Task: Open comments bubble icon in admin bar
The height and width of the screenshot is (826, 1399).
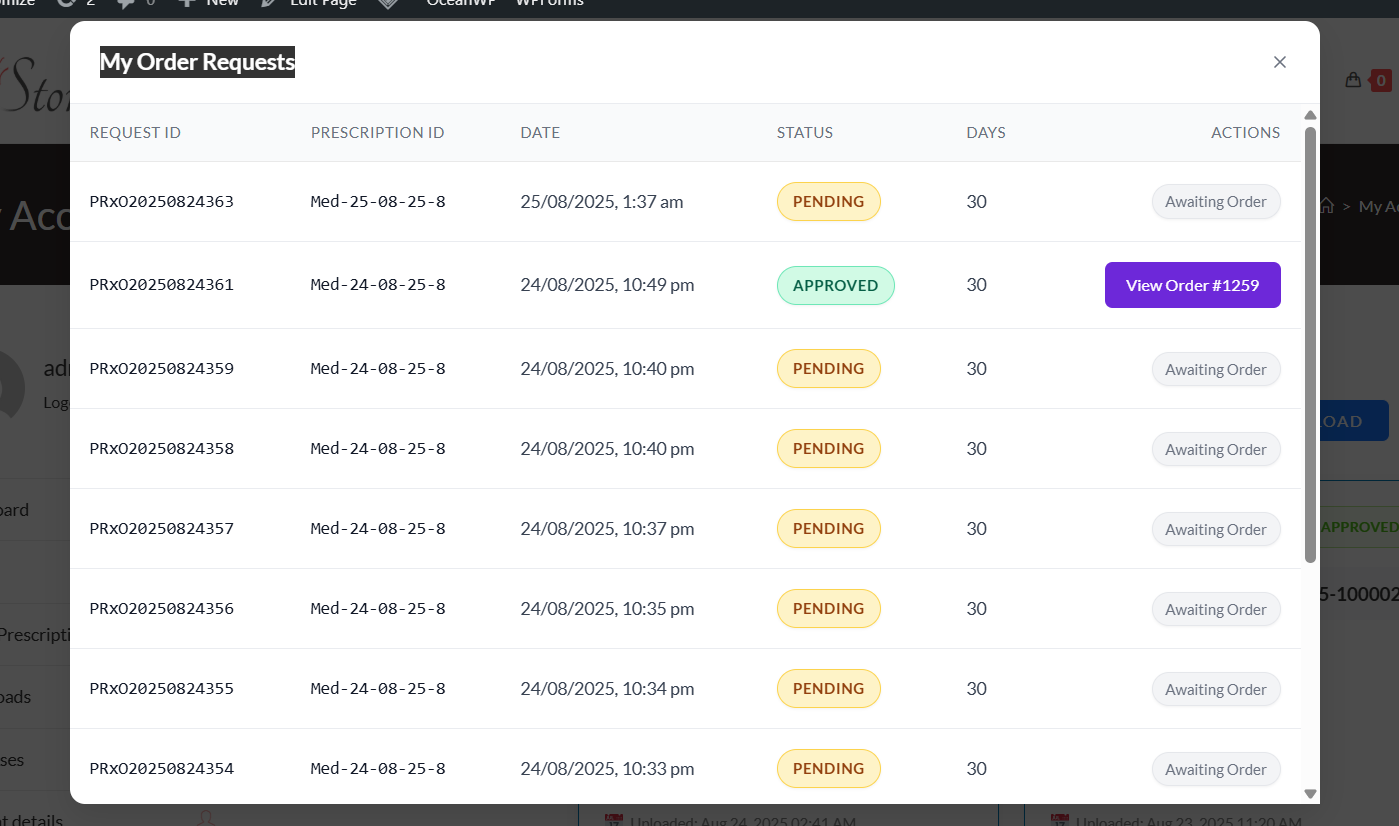Action: pos(126,3)
